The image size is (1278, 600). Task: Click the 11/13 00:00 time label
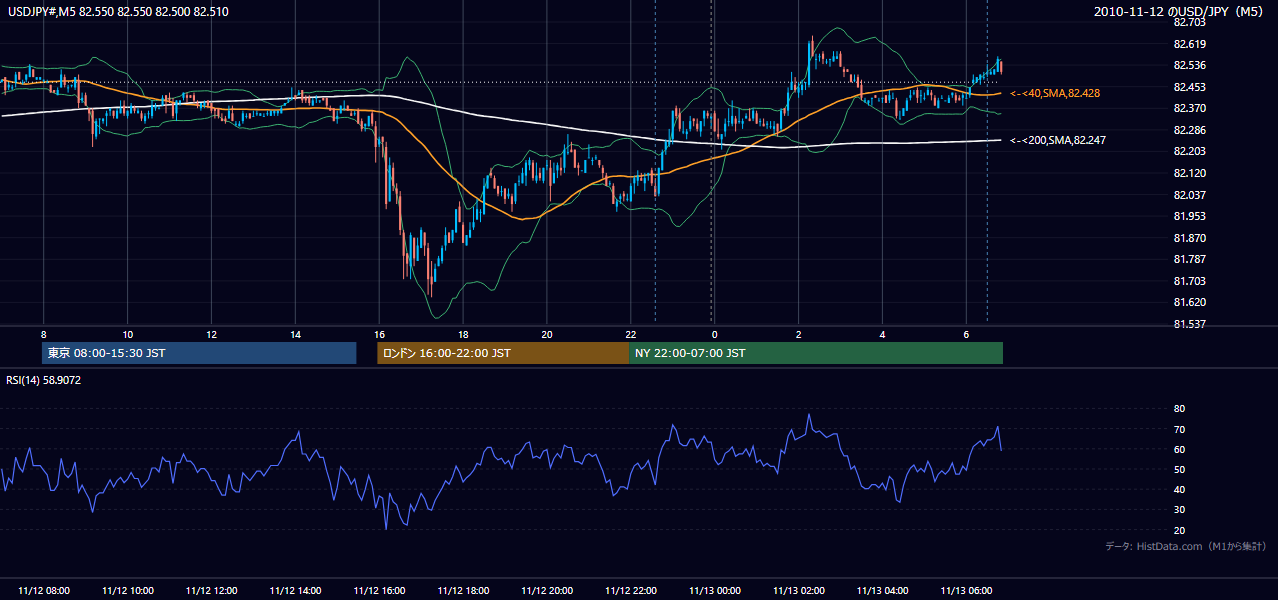pos(715,591)
